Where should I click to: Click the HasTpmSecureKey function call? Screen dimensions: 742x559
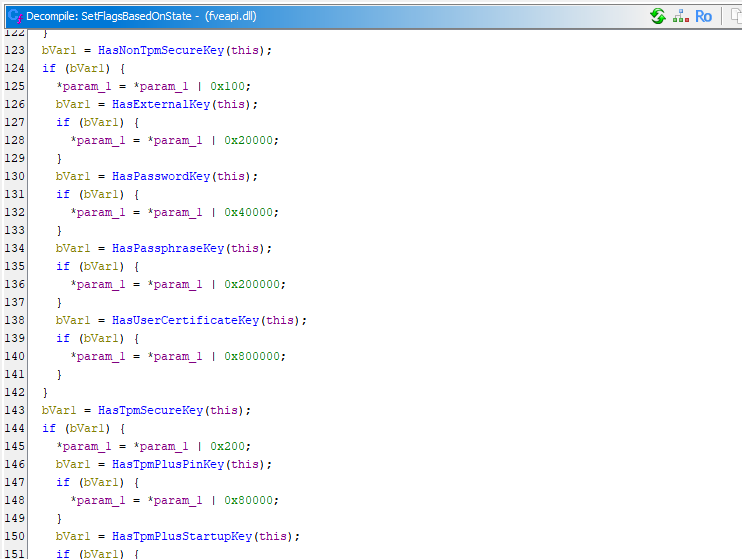(x=150, y=410)
